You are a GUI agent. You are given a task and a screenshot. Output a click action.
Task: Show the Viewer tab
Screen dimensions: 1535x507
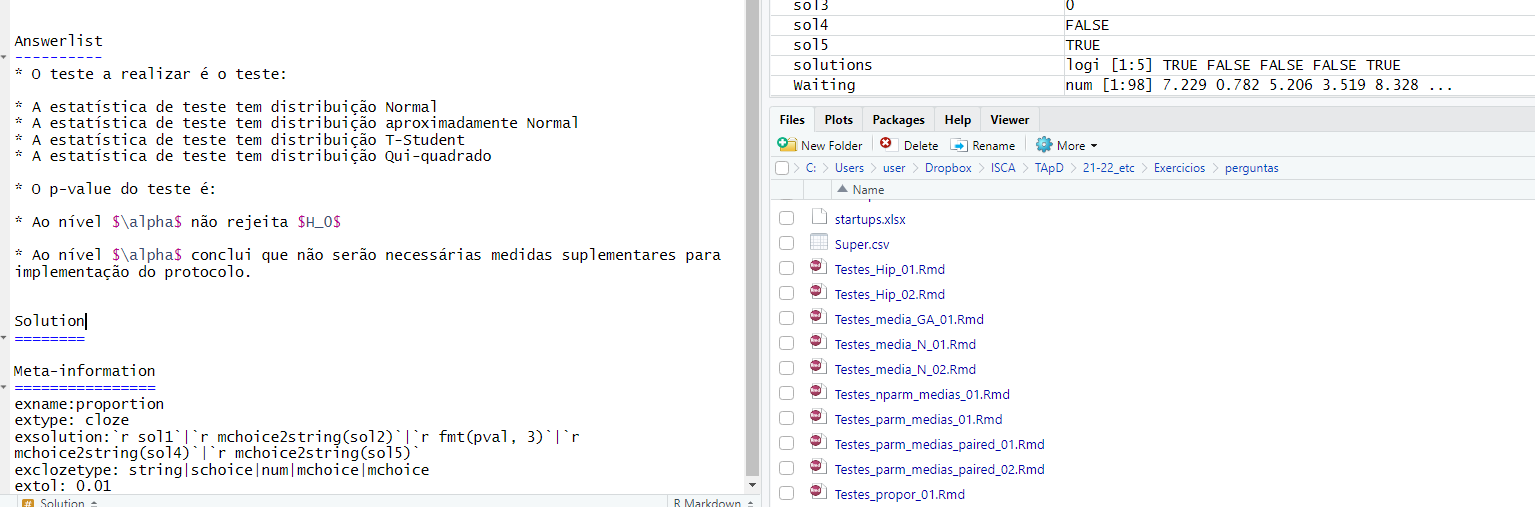[x=1009, y=119]
